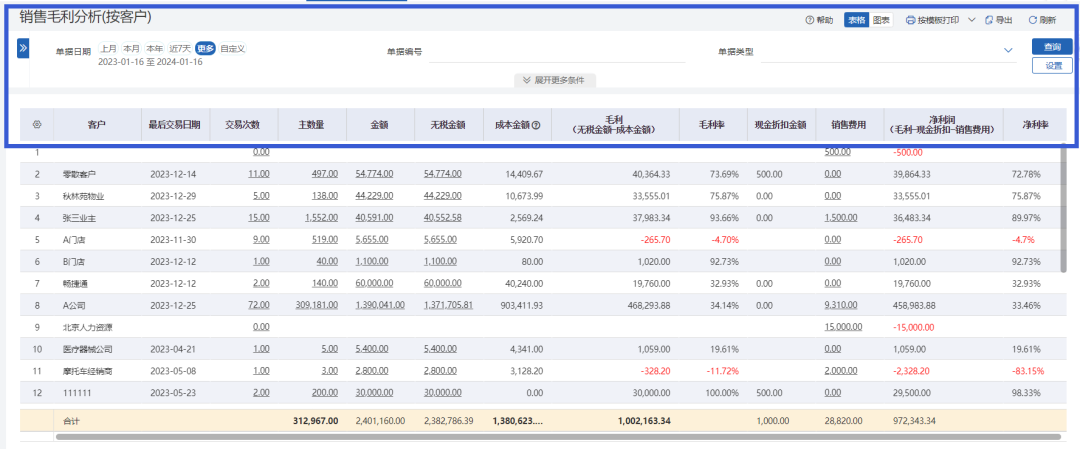Viewport: 1080px width, 449px height.
Task: Open dropdown arrow next to 按模板打印
Action: (972, 20)
